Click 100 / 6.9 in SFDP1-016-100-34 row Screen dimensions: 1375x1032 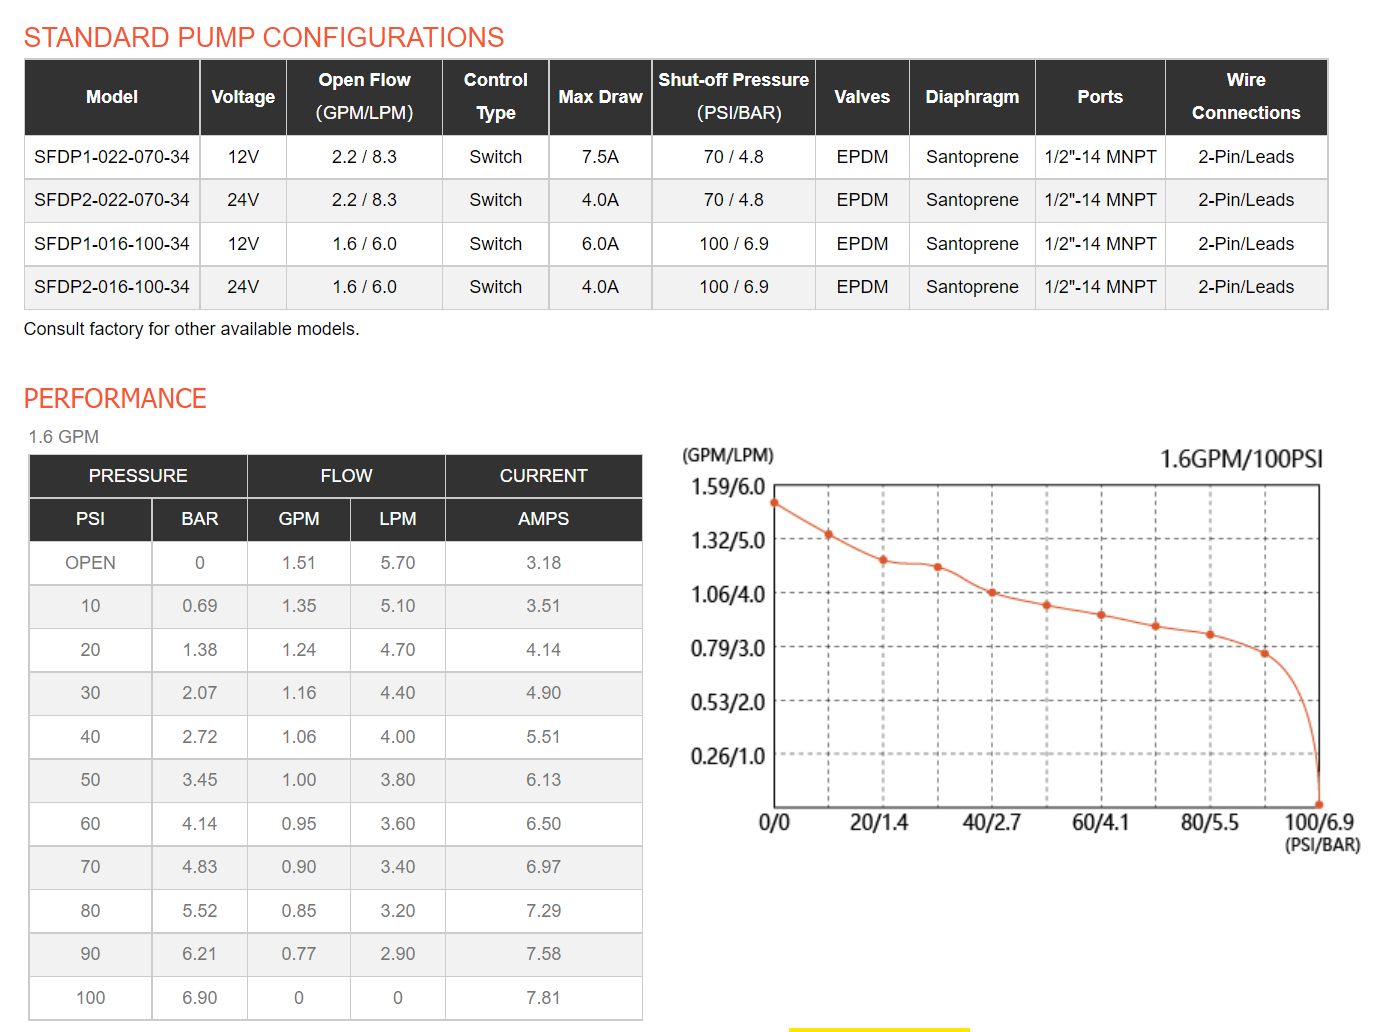(734, 244)
